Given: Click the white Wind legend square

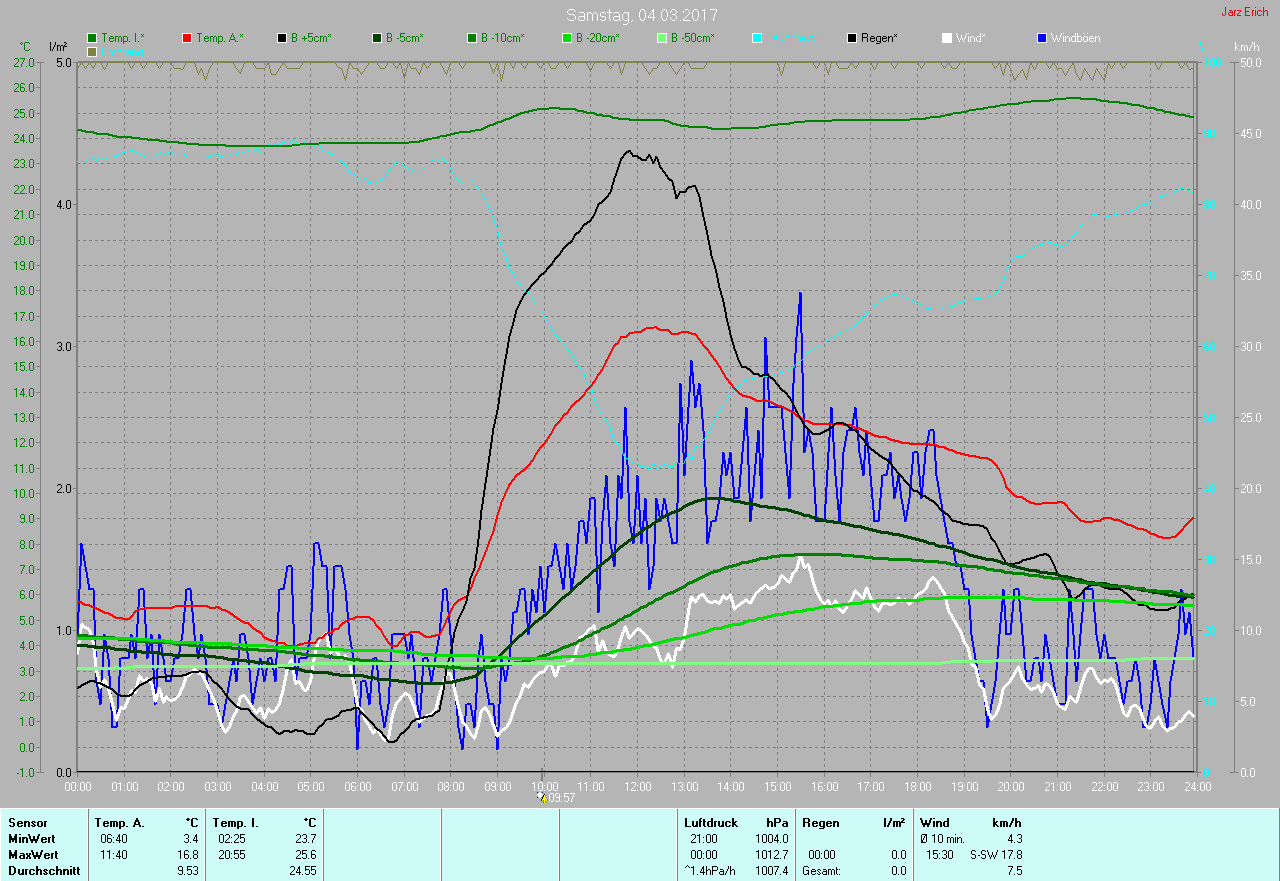Looking at the screenshot, I should point(947,38).
